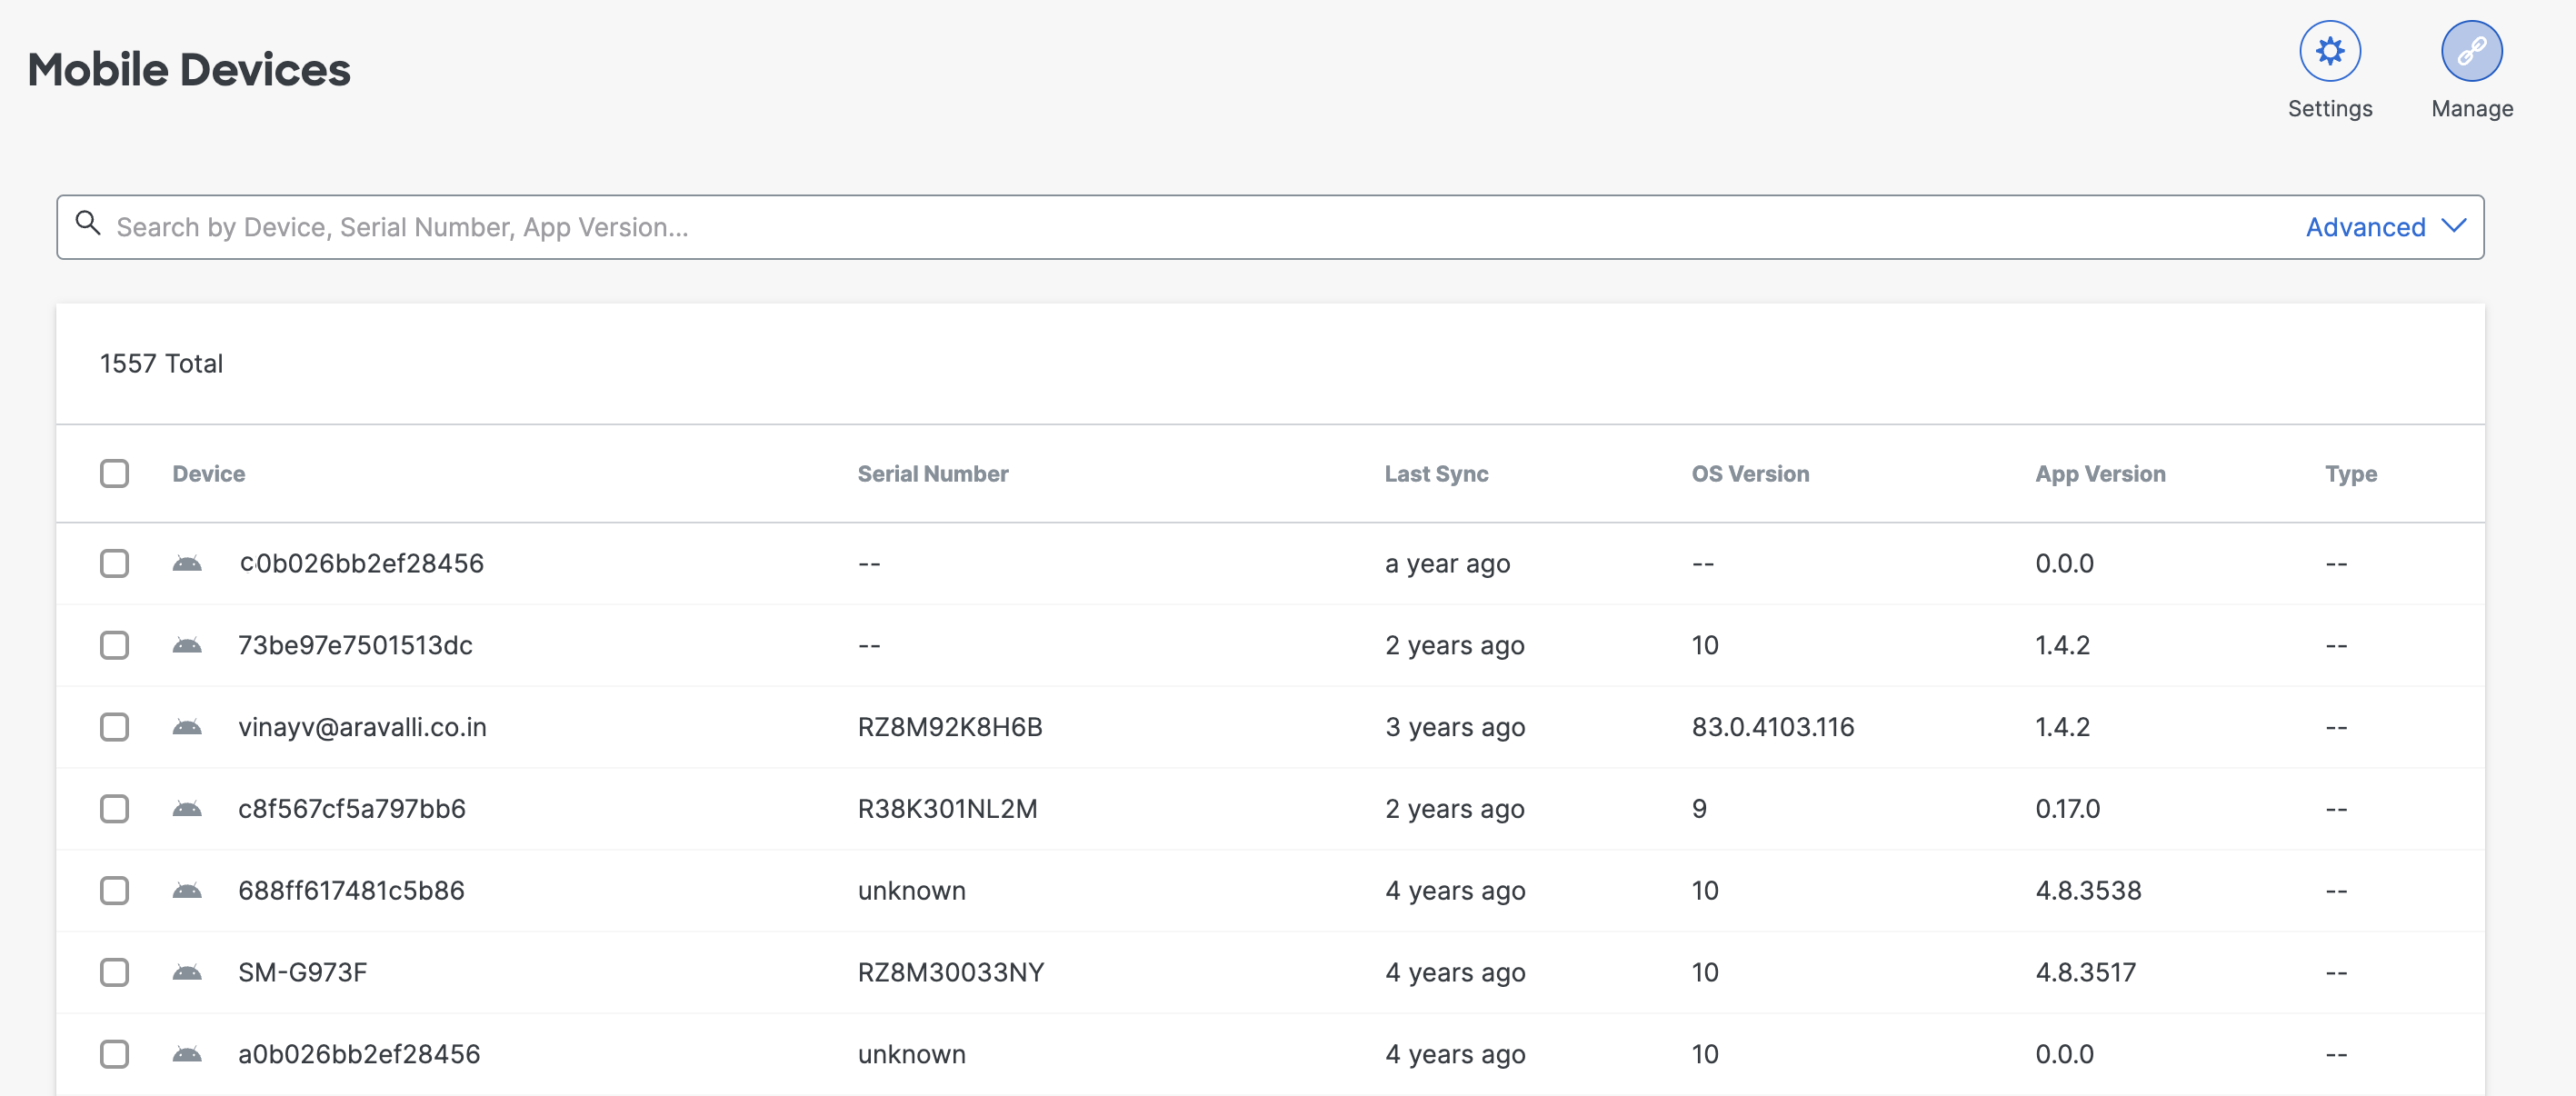The height and width of the screenshot is (1096, 2576).
Task: Select checkbox for device 73be97e7501513dc
Action: tap(115, 645)
